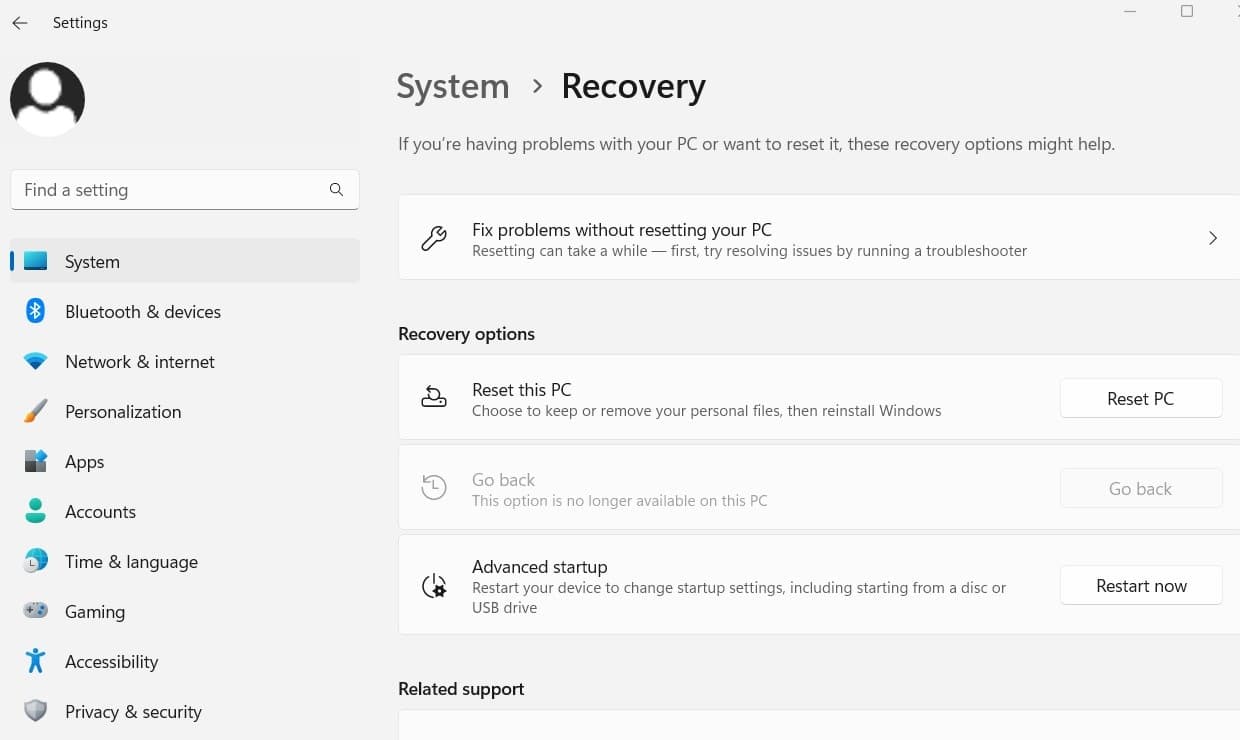Click the search magnifier icon

pyautogui.click(x=336, y=190)
